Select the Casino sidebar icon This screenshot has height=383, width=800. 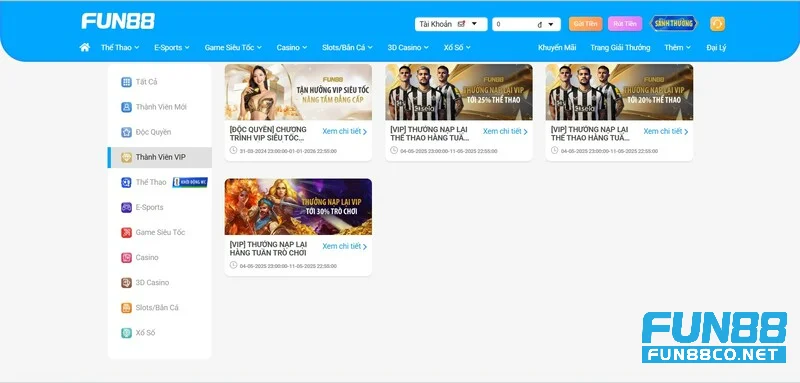[127, 258]
